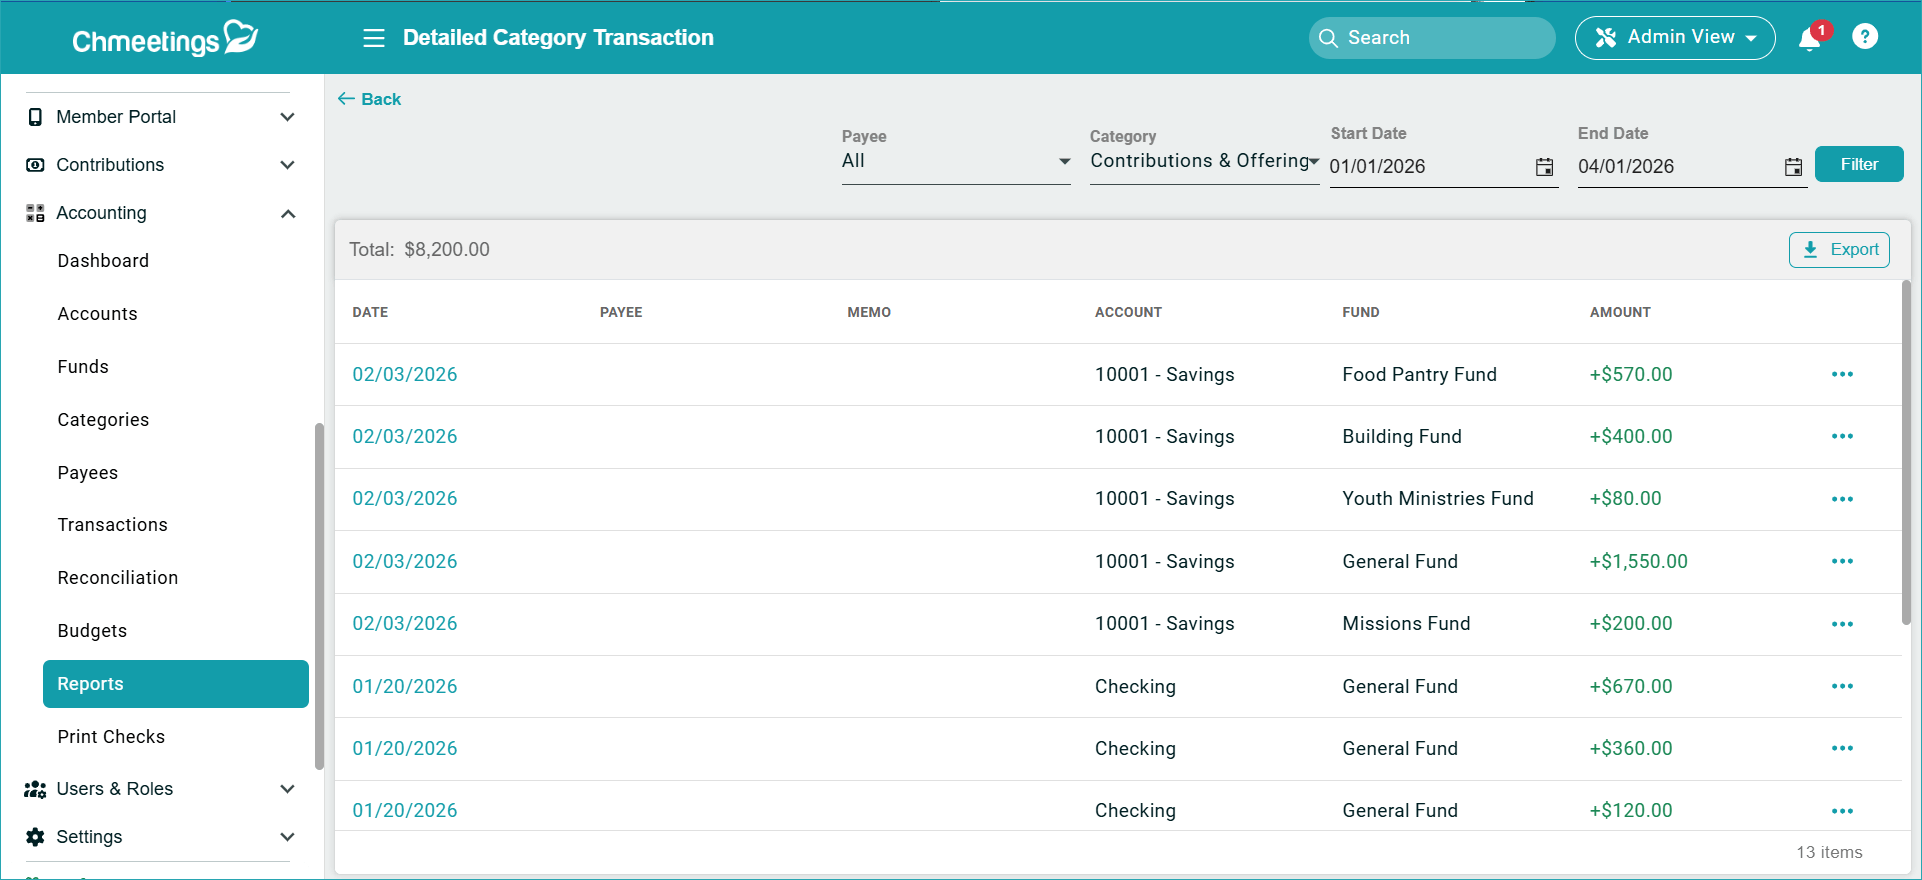1922x880 pixels.
Task: Collapse the Accounting section
Action: pyautogui.click(x=288, y=213)
